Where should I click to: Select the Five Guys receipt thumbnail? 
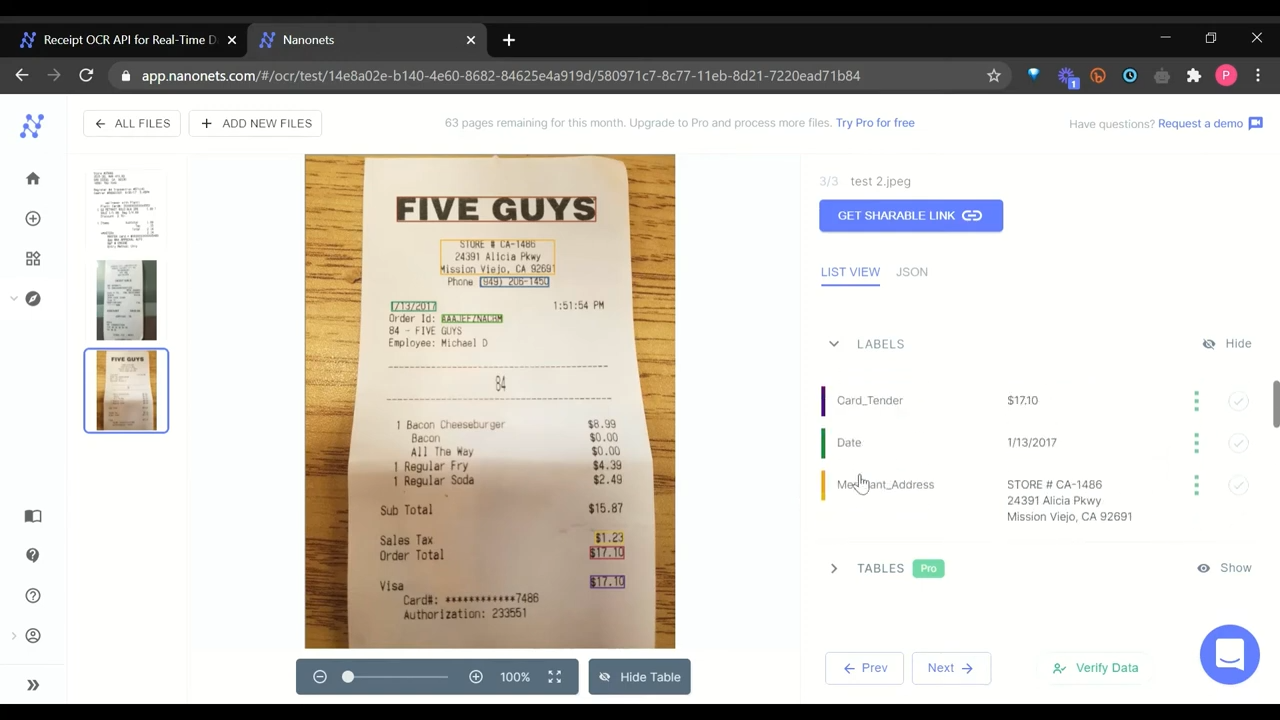click(126, 390)
